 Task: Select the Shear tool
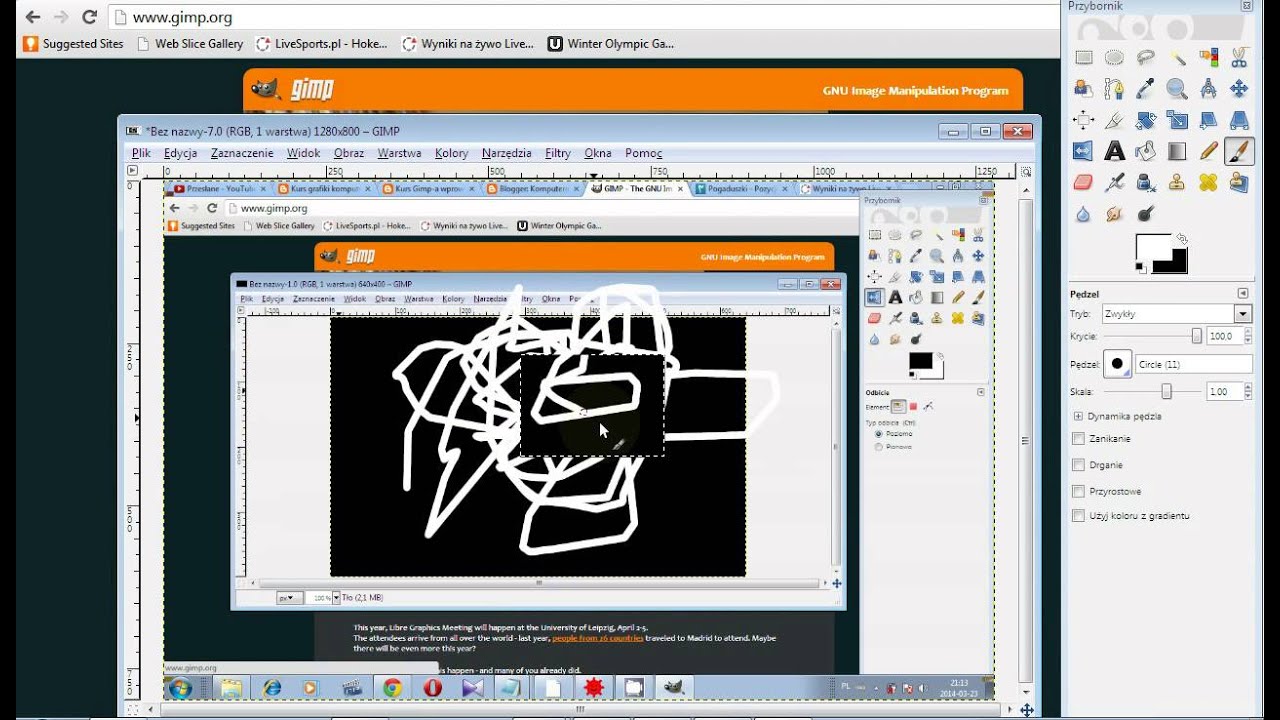click(x=1208, y=120)
